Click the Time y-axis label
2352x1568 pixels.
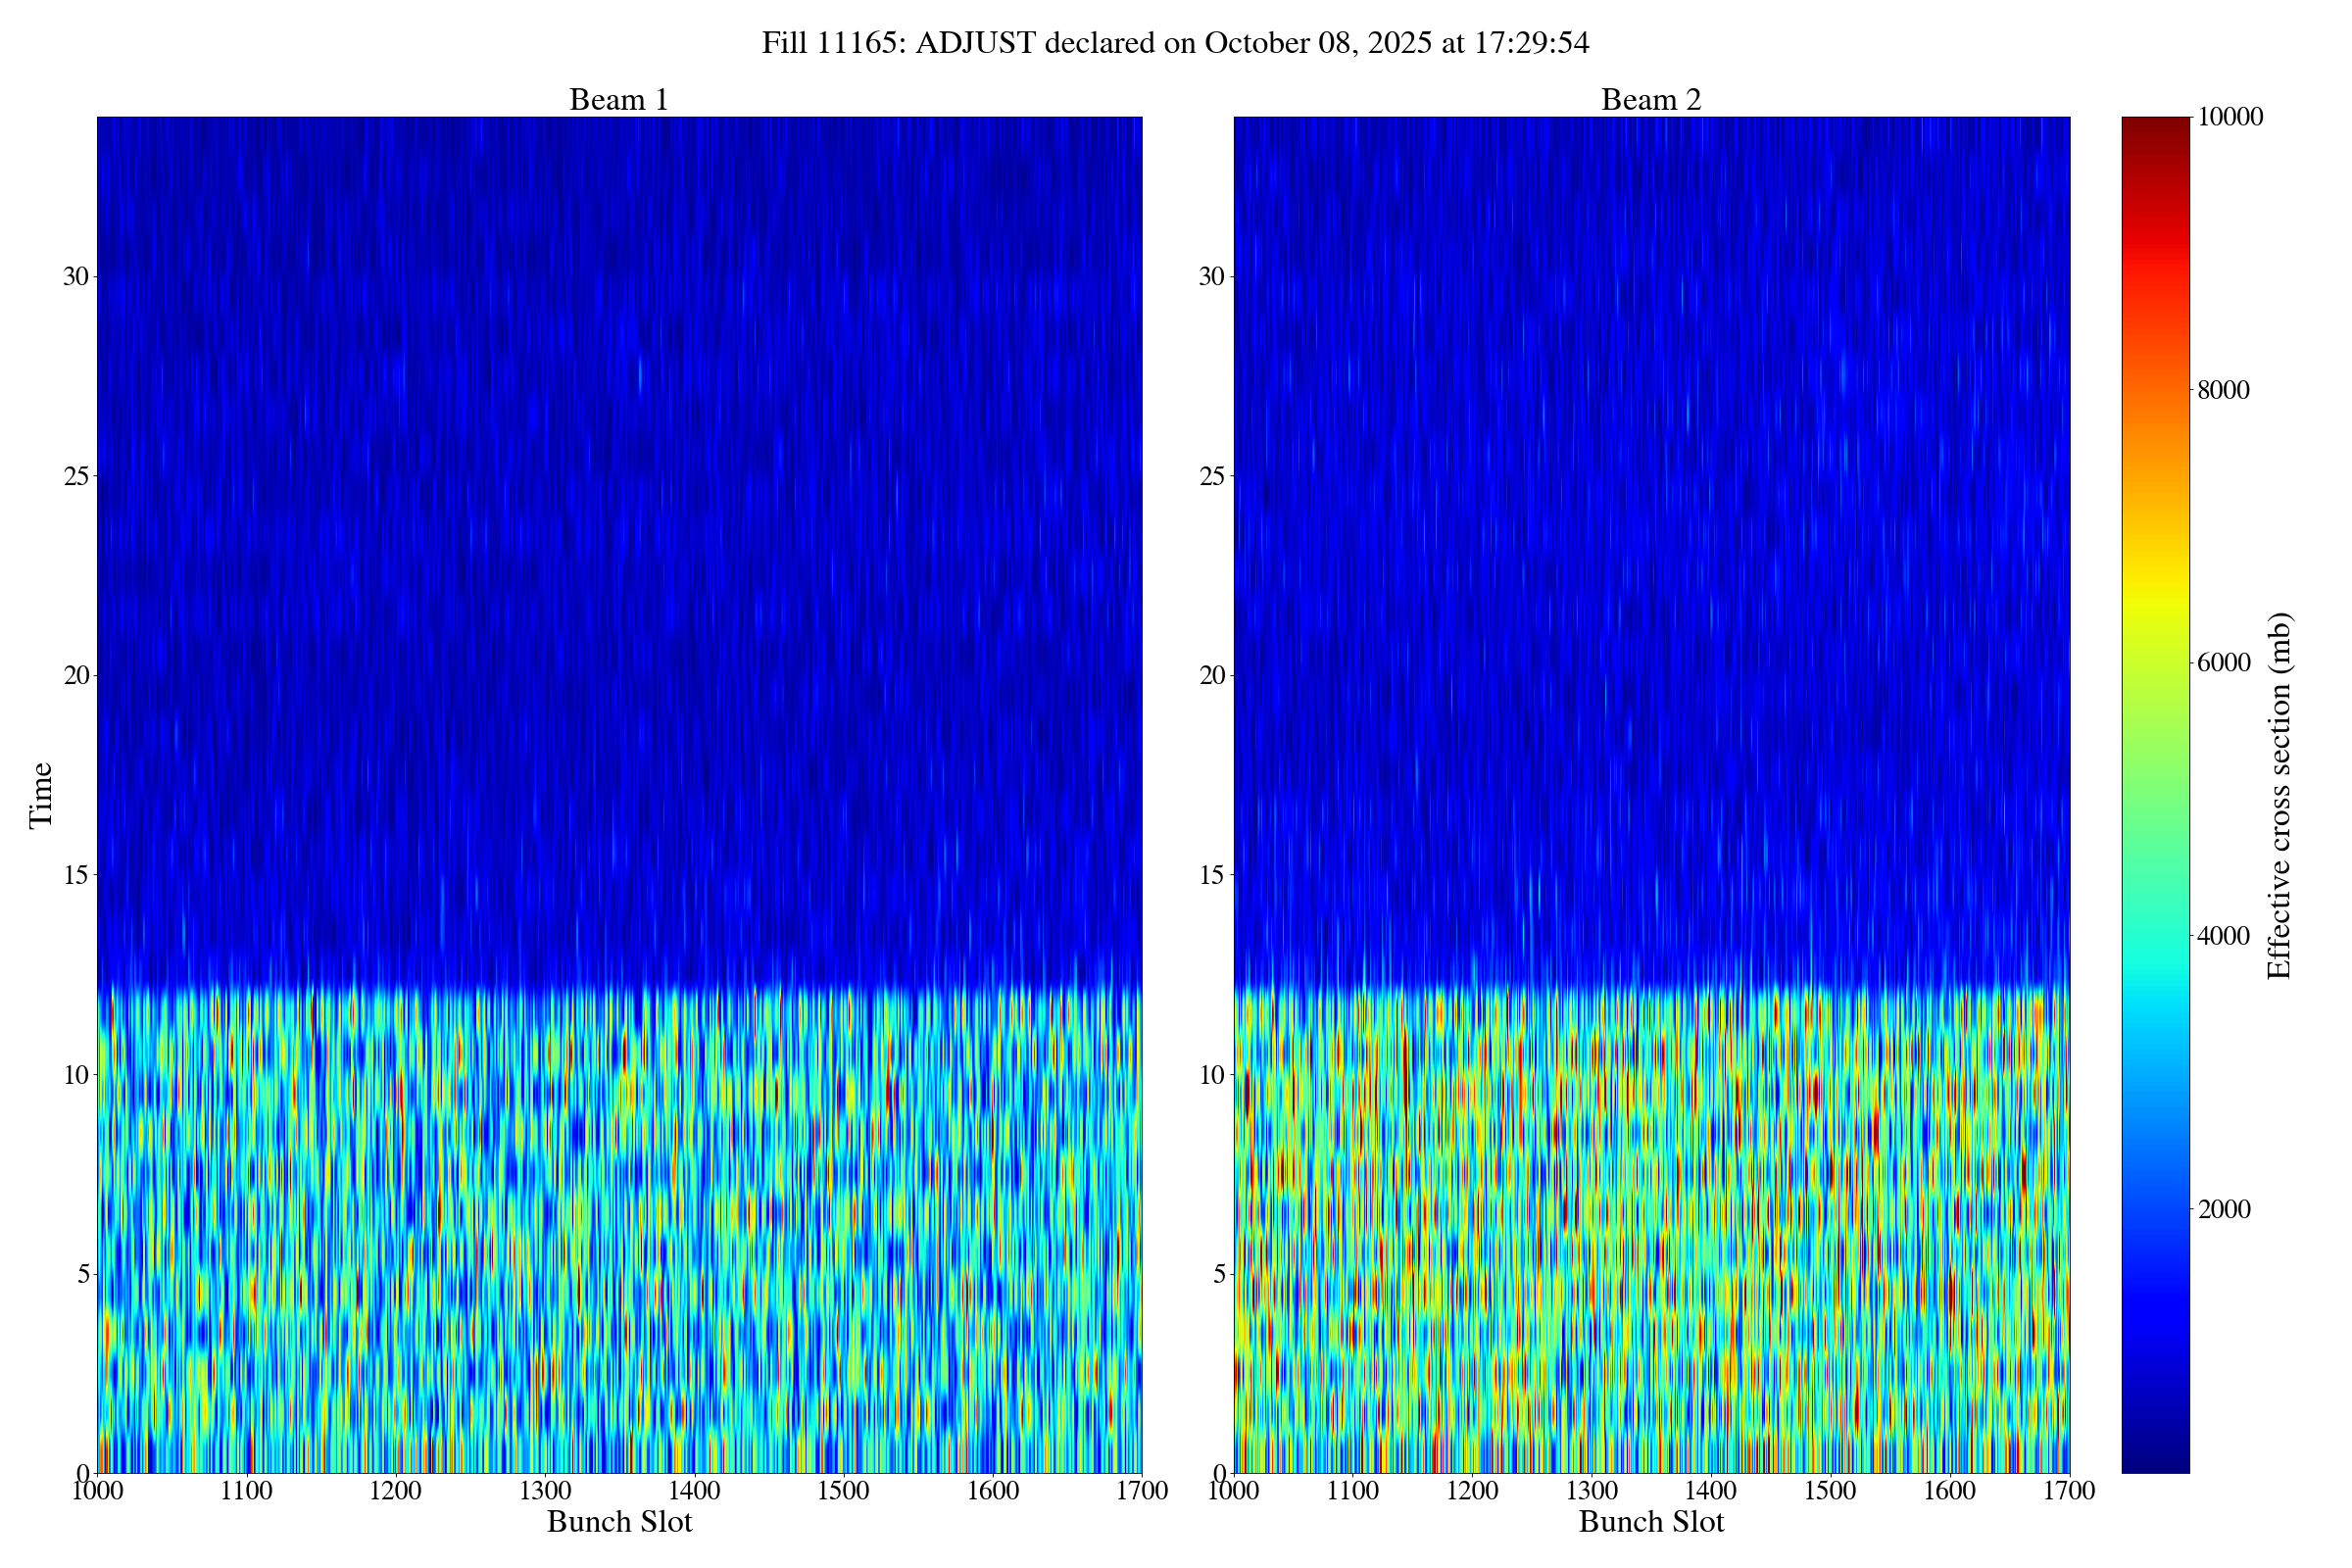pos(41,795)
